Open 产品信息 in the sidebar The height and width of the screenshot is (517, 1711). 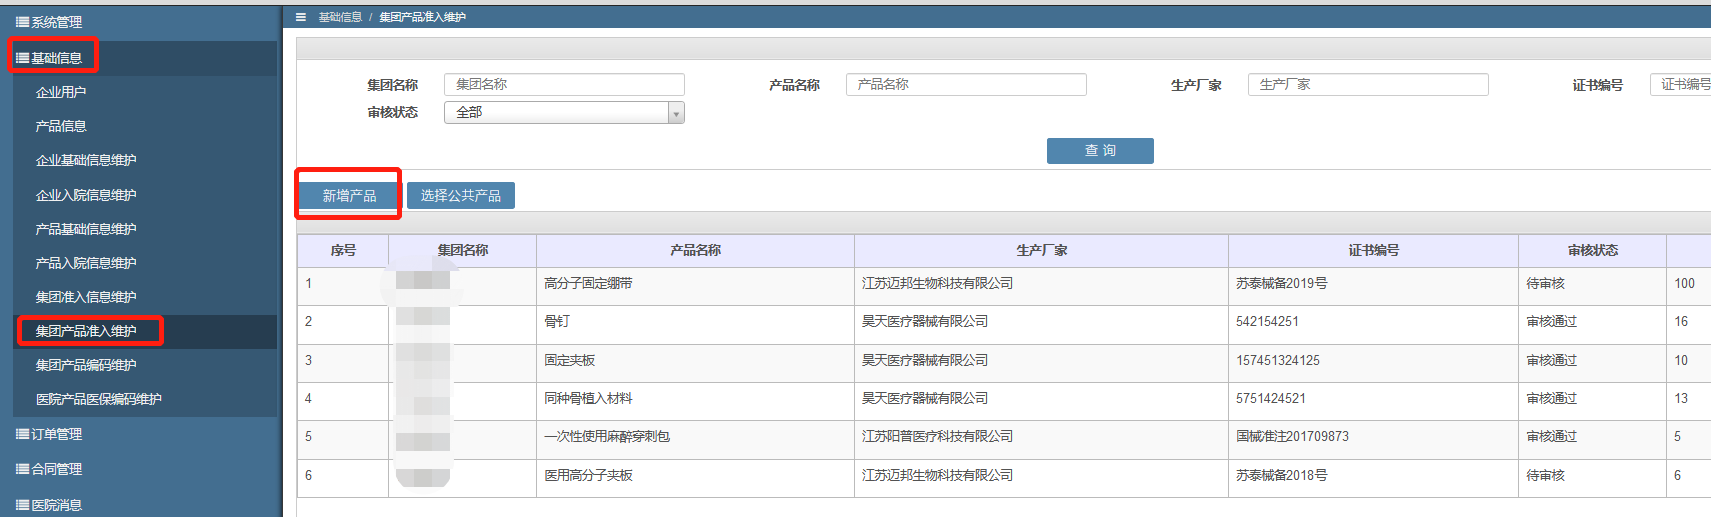[x=61, y=126]
